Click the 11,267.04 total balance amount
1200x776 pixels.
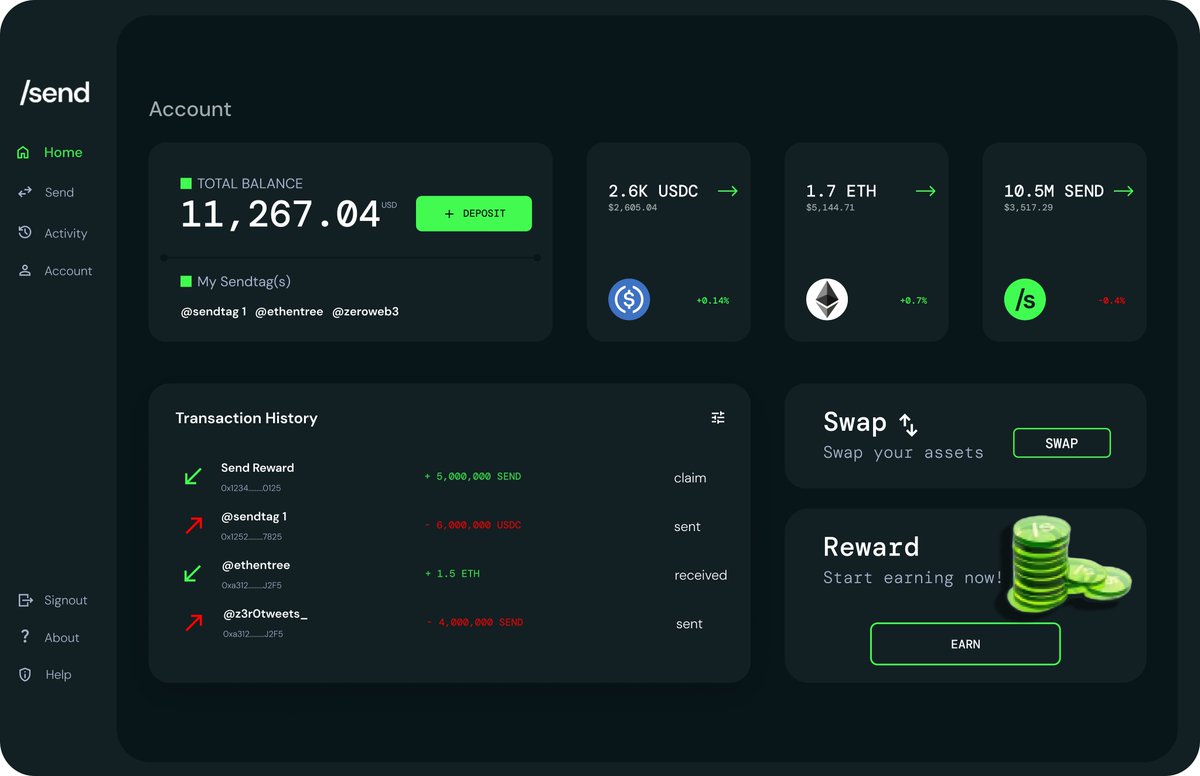pos(280,214)
